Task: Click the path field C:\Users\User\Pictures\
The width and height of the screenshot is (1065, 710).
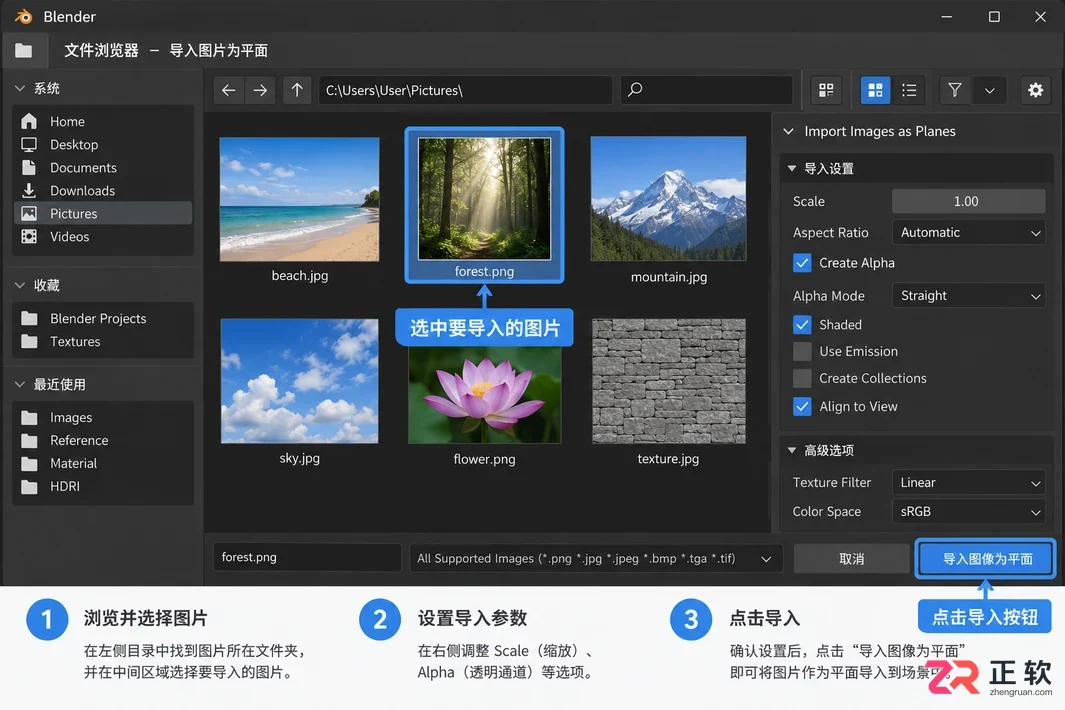Action: coord(465,90)
